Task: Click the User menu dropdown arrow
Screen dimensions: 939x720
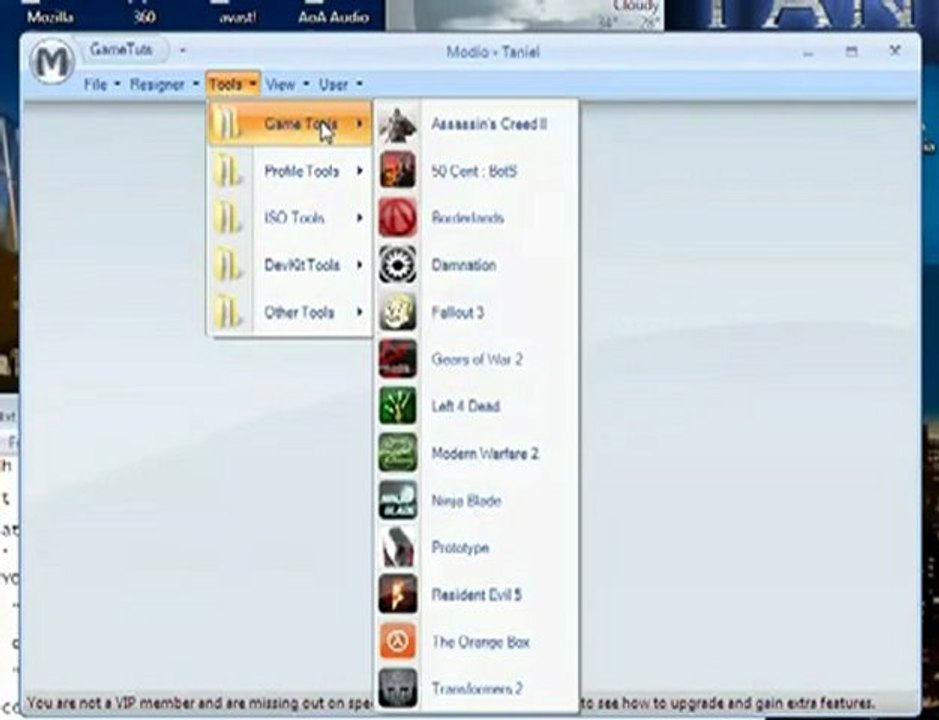Action: pyautogui.click(x=359, y=84)
